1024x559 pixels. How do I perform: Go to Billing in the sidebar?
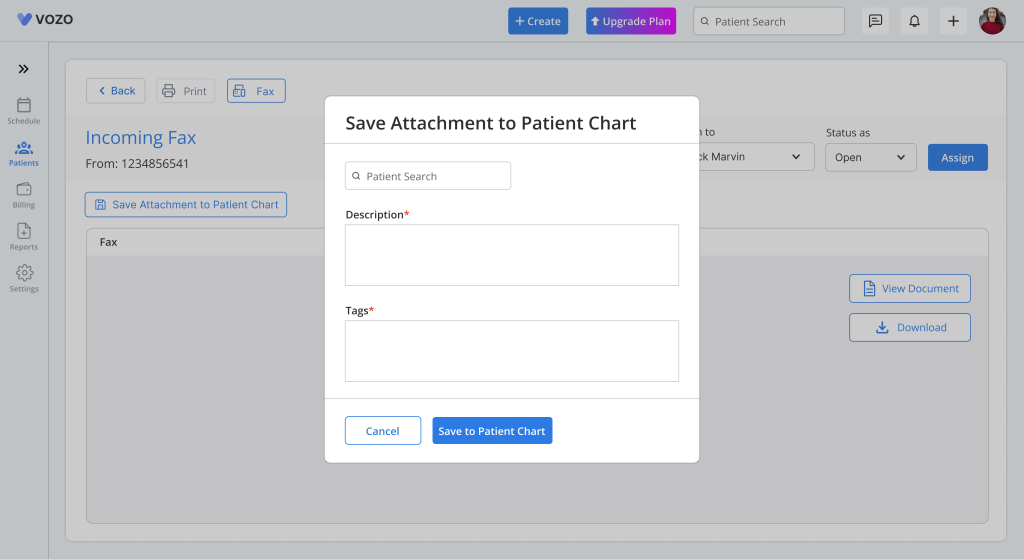pyautogui.click(x=24, y=195)
